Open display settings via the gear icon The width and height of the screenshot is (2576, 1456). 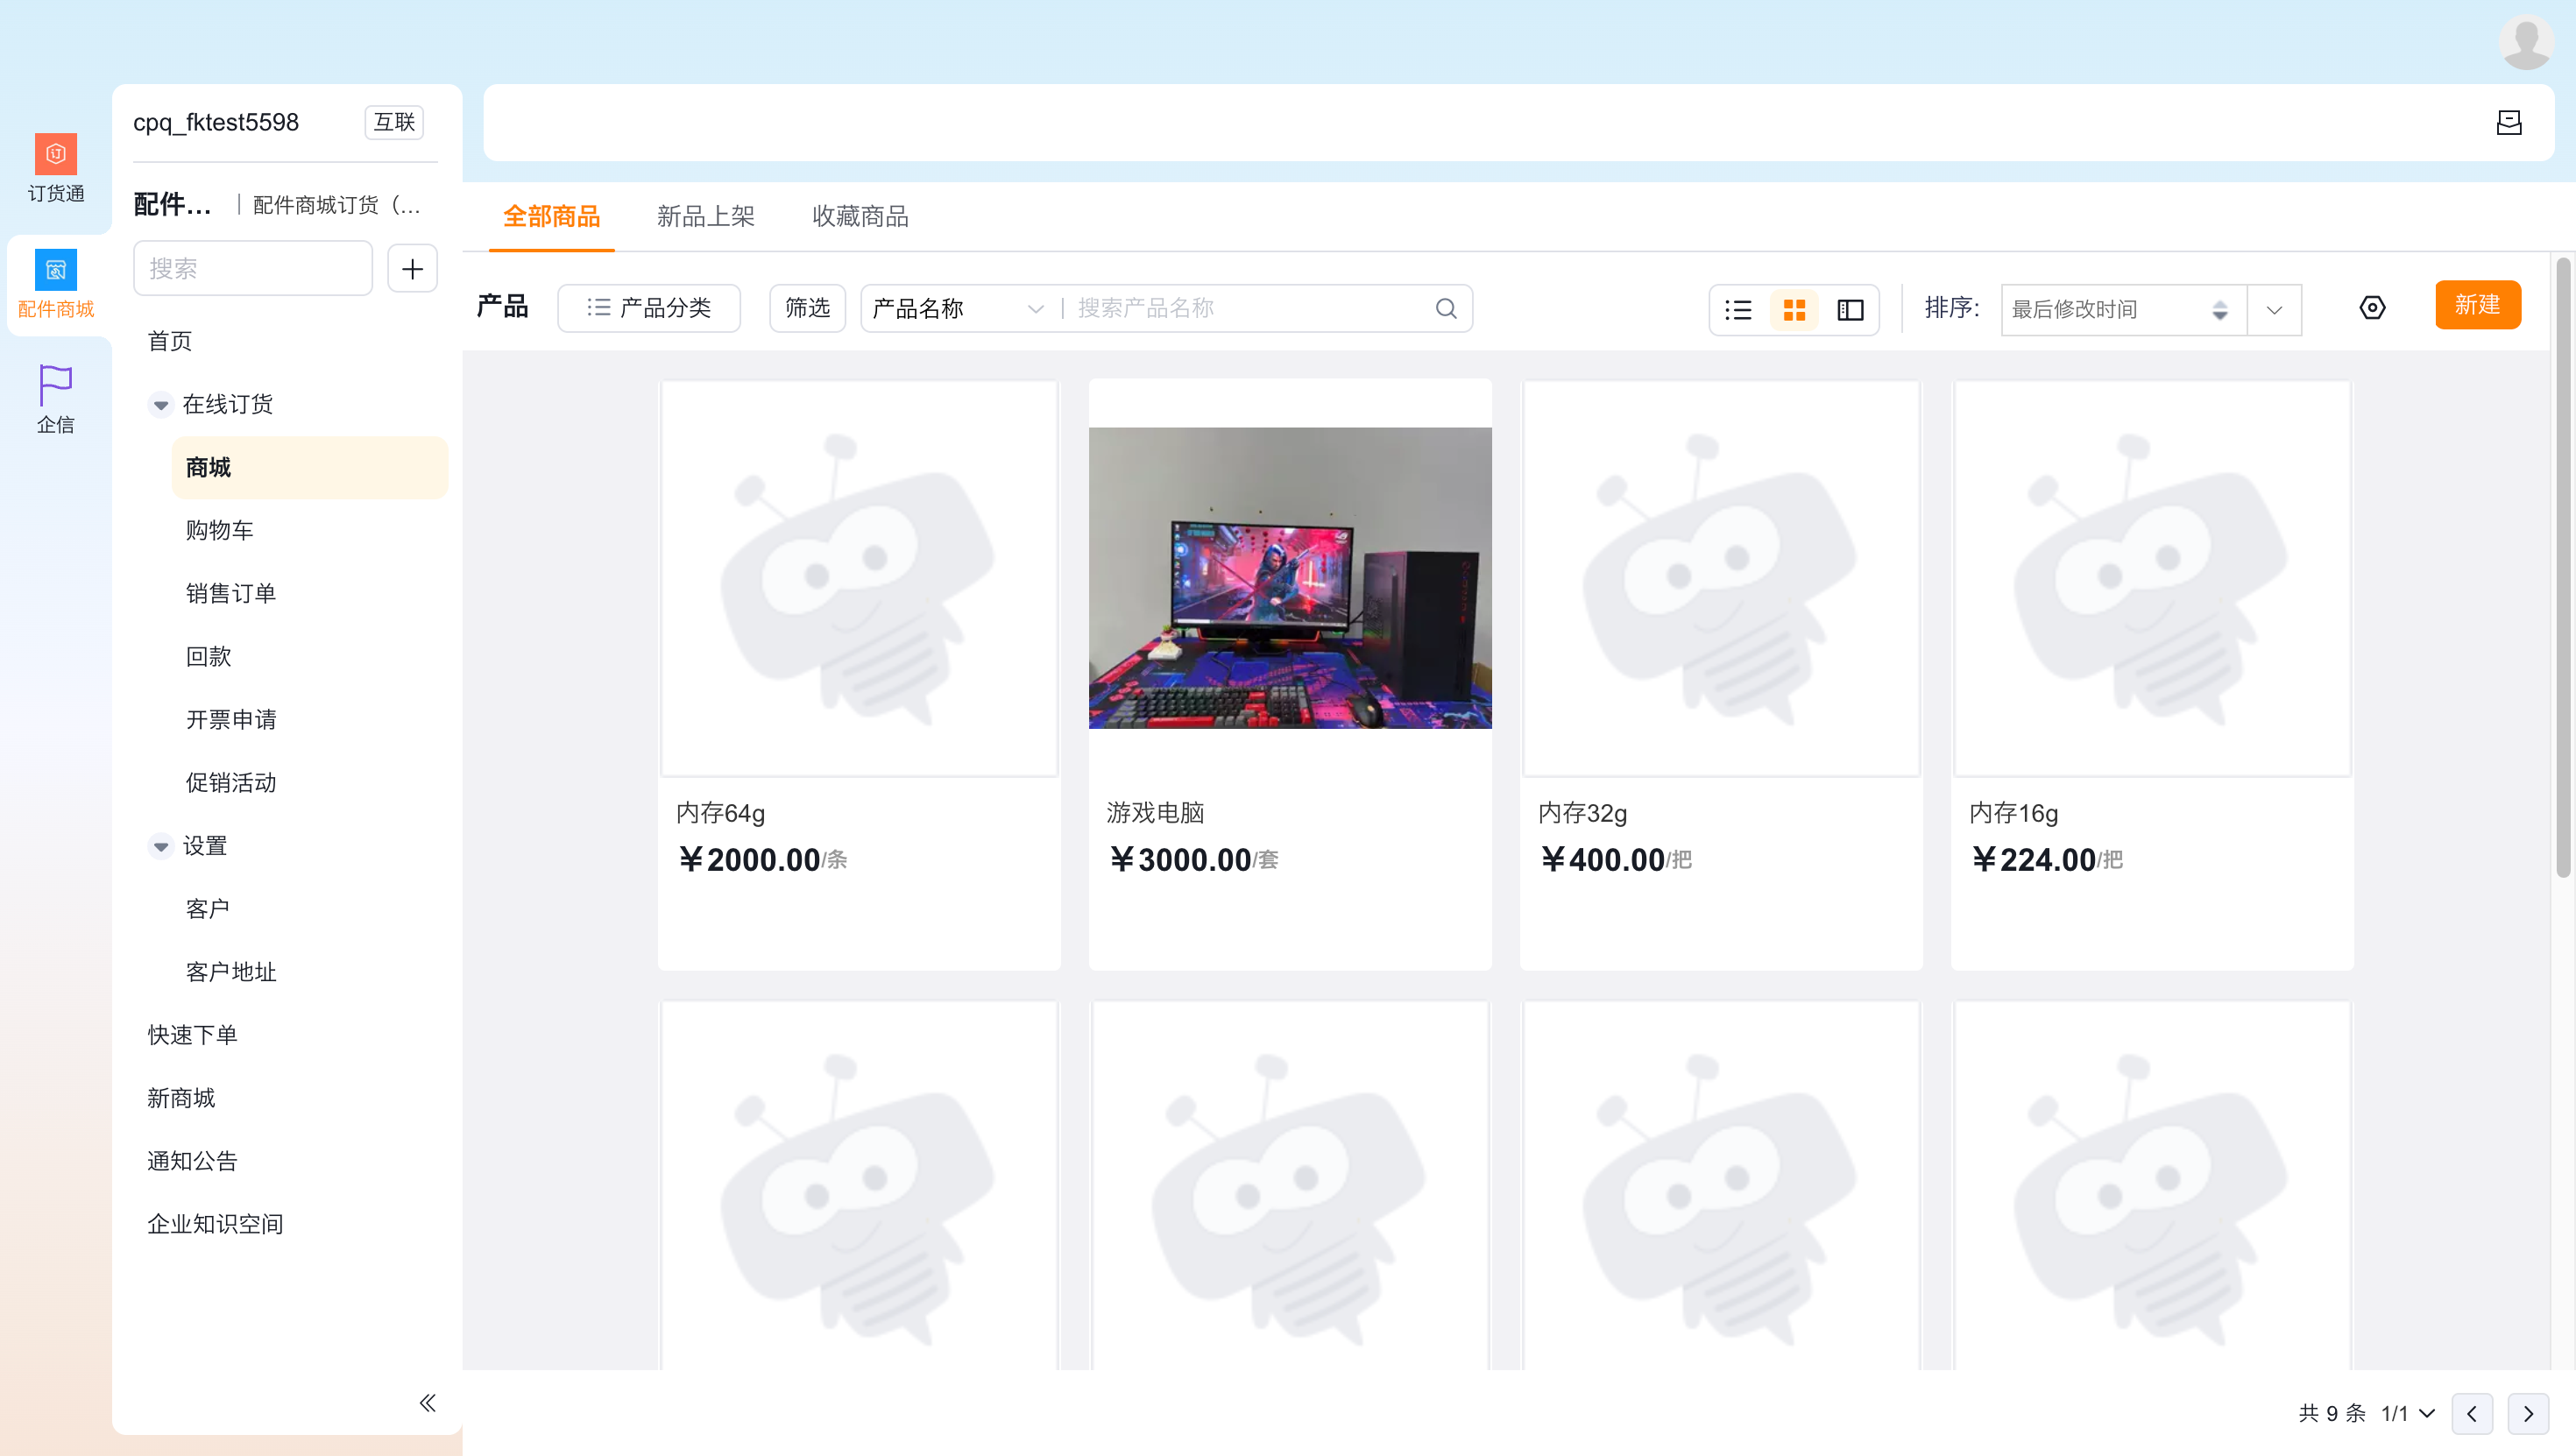pos(2373,308)
